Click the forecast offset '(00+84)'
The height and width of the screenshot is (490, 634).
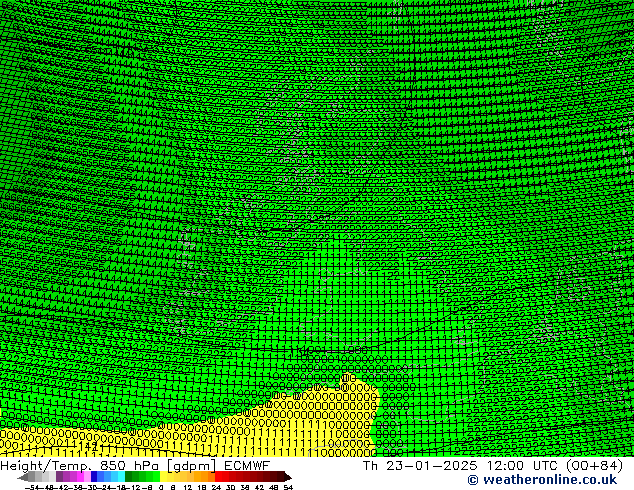[x=594, y=465]
